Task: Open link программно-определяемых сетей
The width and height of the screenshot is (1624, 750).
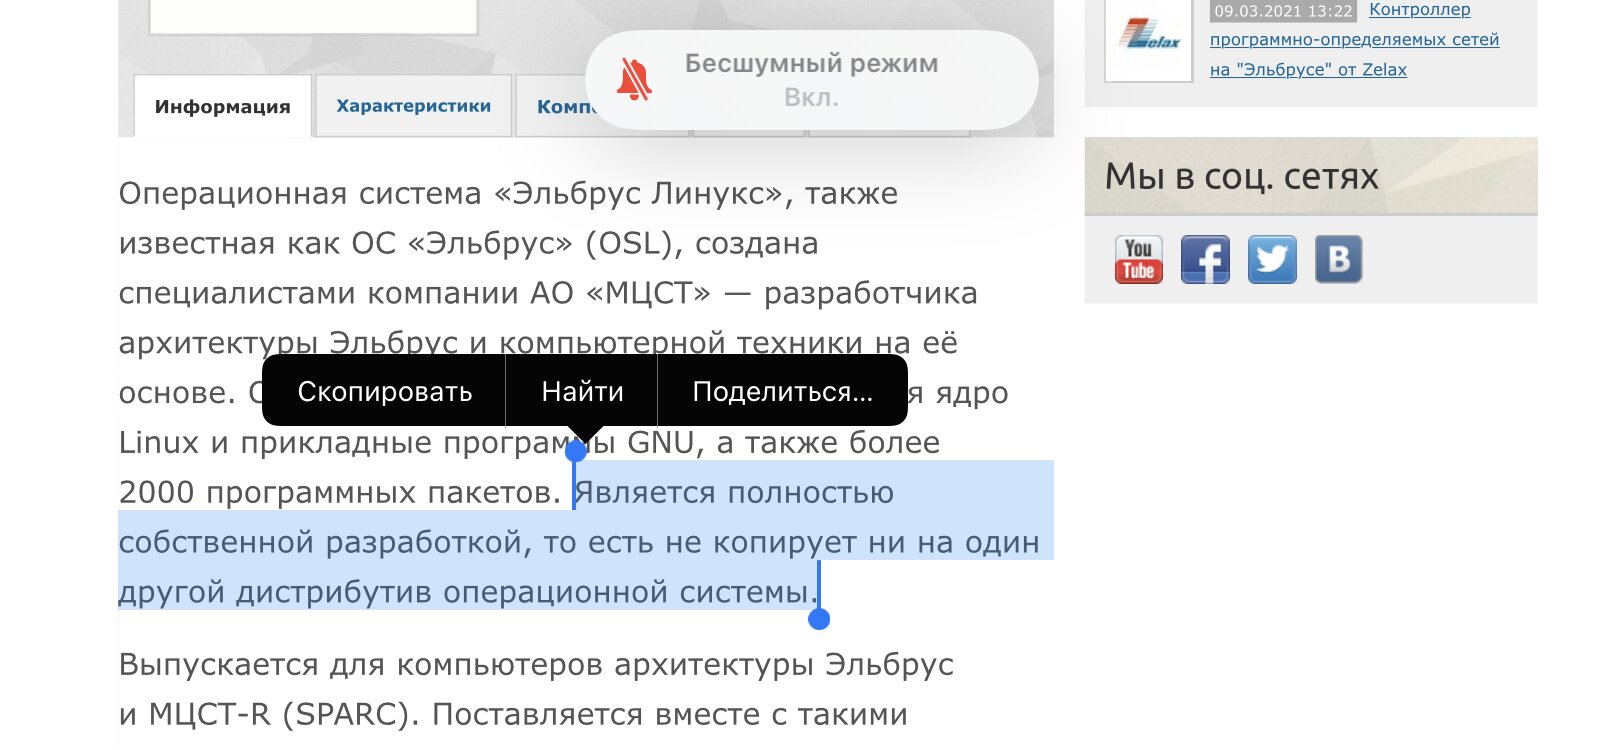Action: [1354, 40]
